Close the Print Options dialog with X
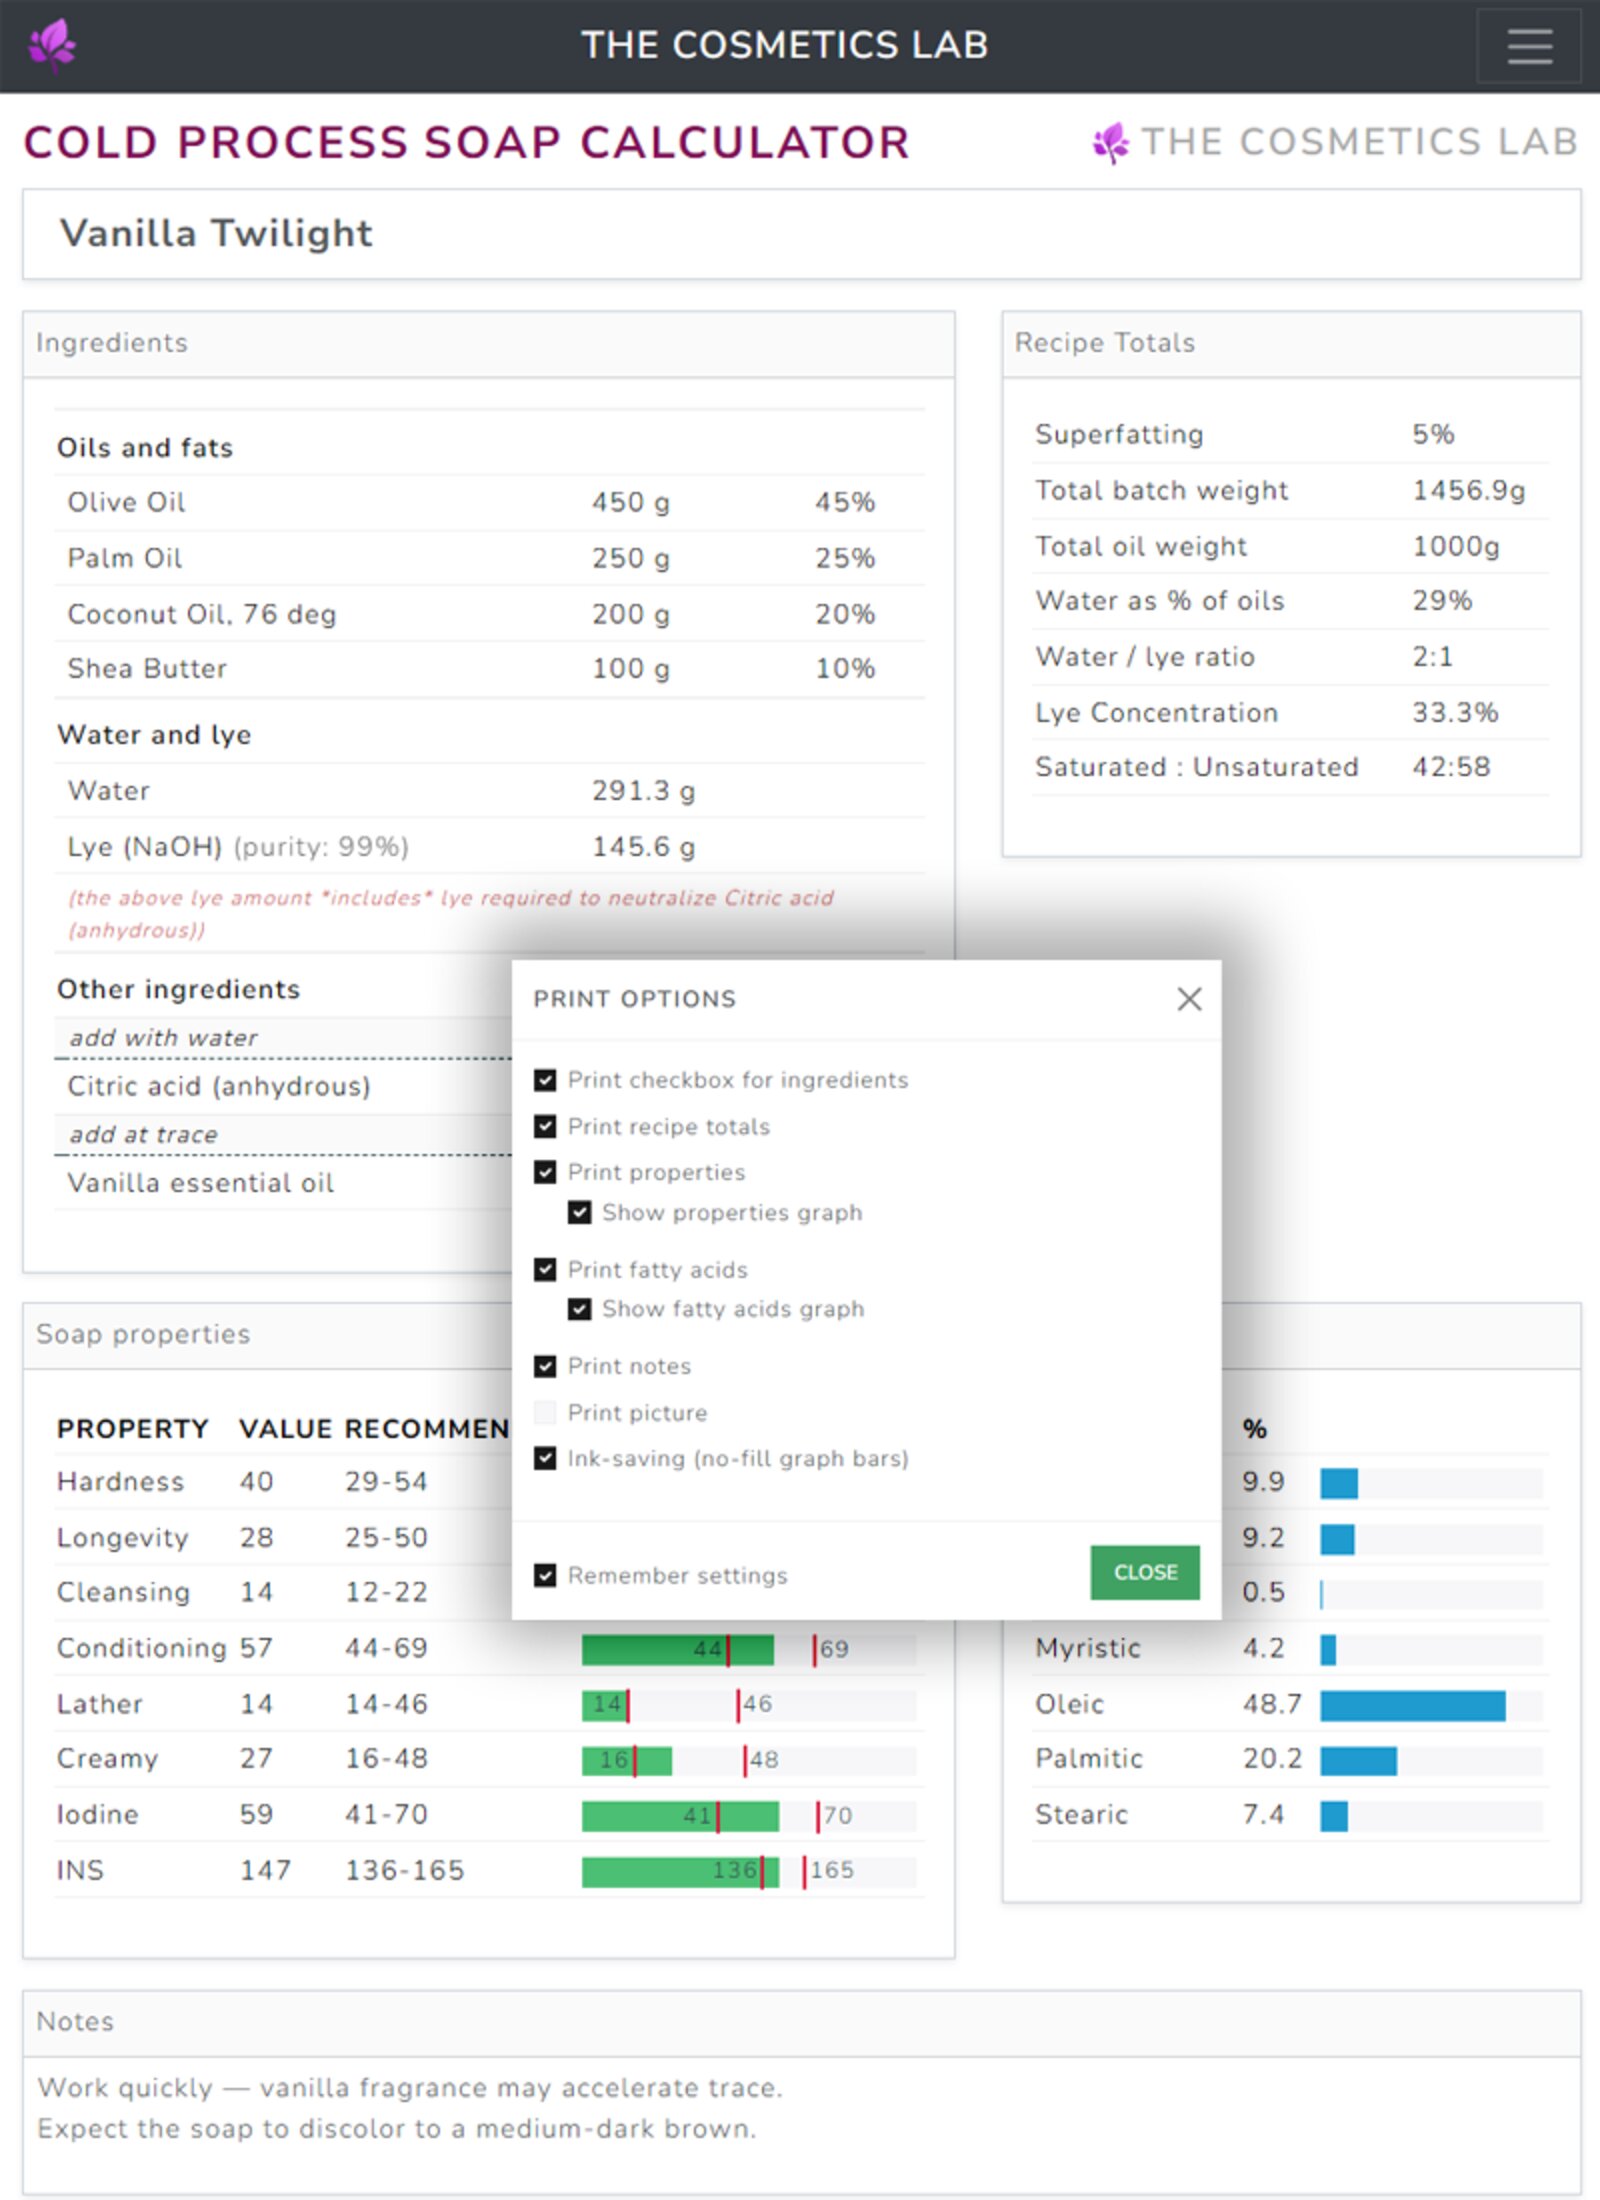The image size is (1600, 2200). [x=1188, y=999]
